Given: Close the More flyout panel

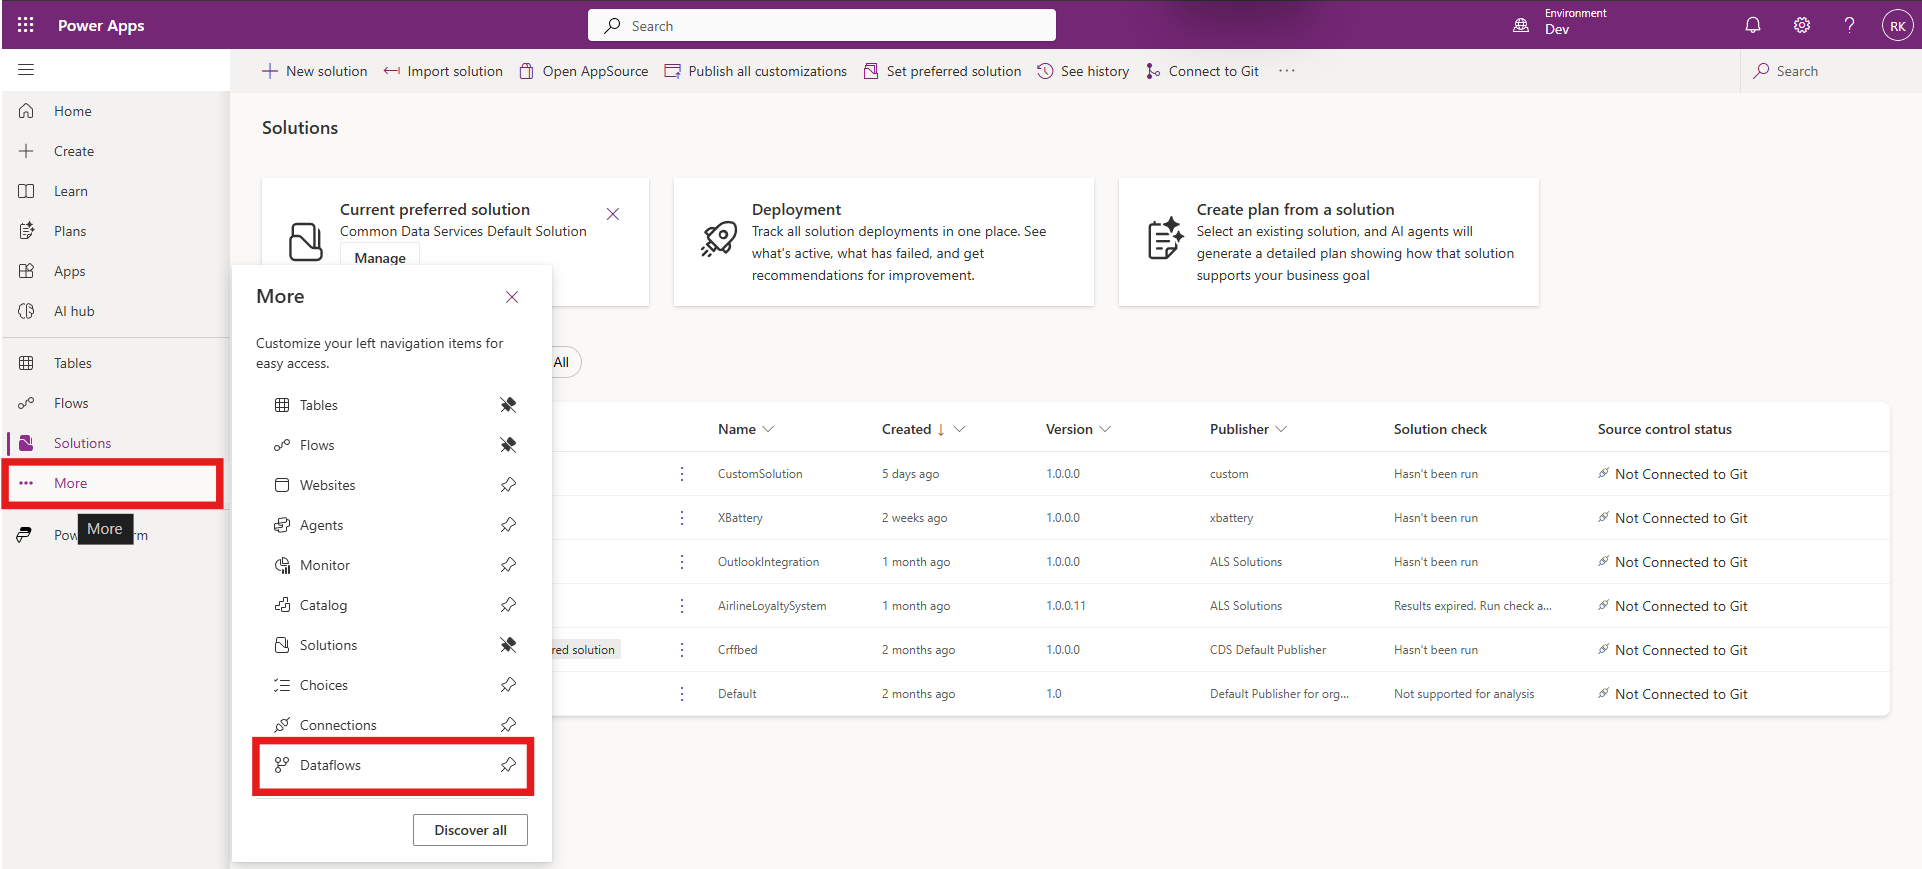Looking at the screenshot, I should pyautogui.click(x=512, y=297).
